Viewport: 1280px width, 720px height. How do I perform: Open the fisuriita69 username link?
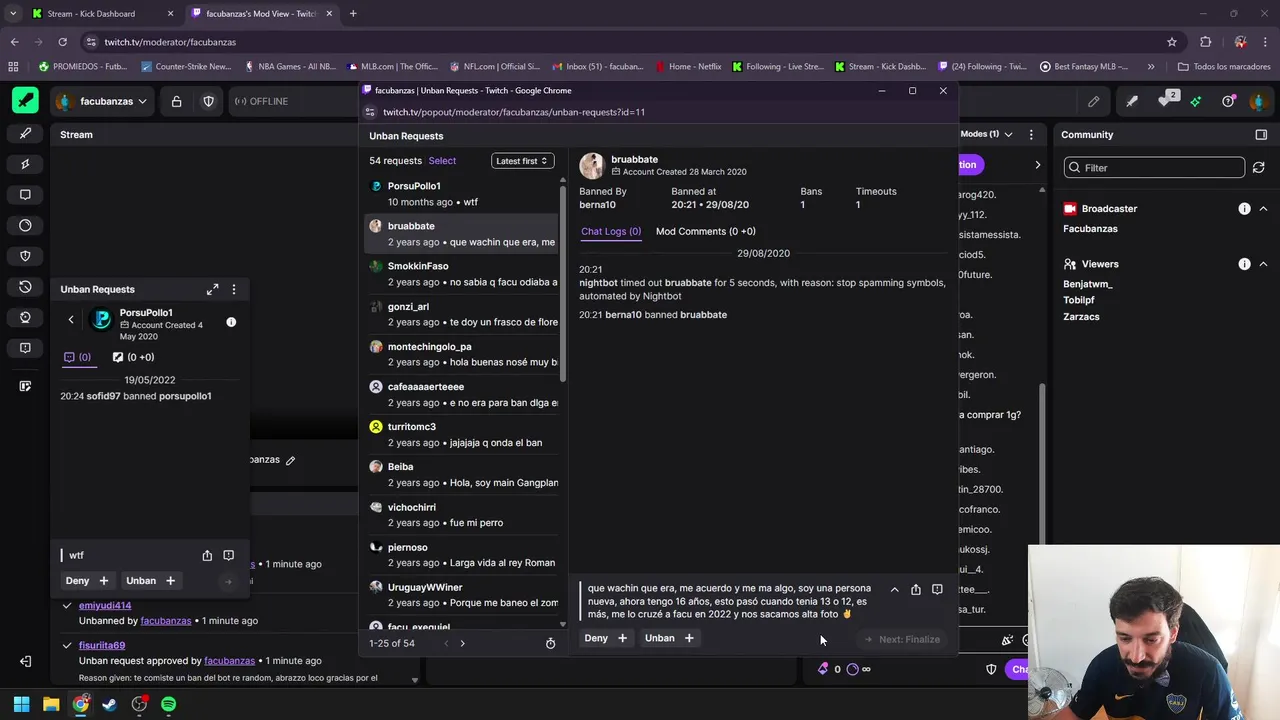click(x=102, y=645)
